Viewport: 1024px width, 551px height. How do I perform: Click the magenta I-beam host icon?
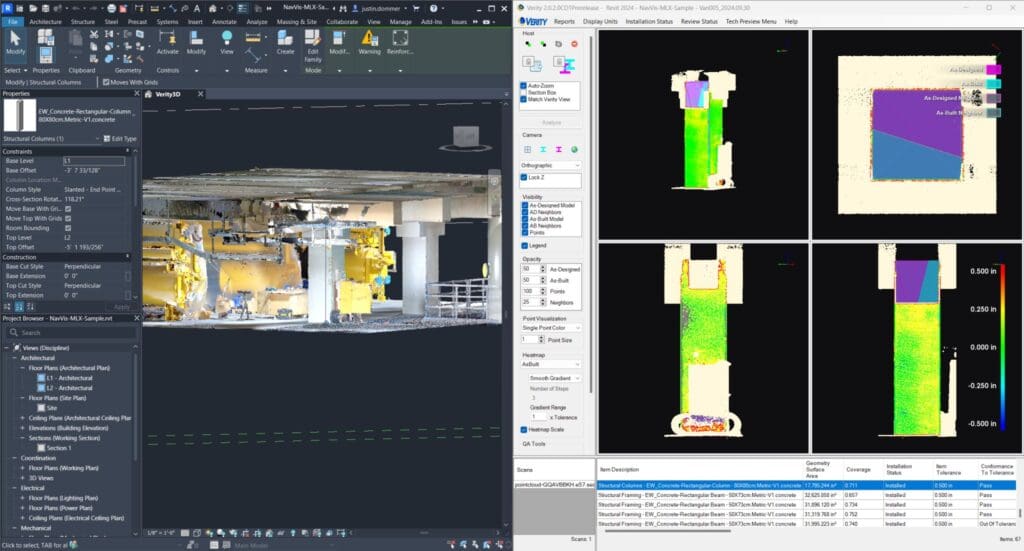click(564, 66)
